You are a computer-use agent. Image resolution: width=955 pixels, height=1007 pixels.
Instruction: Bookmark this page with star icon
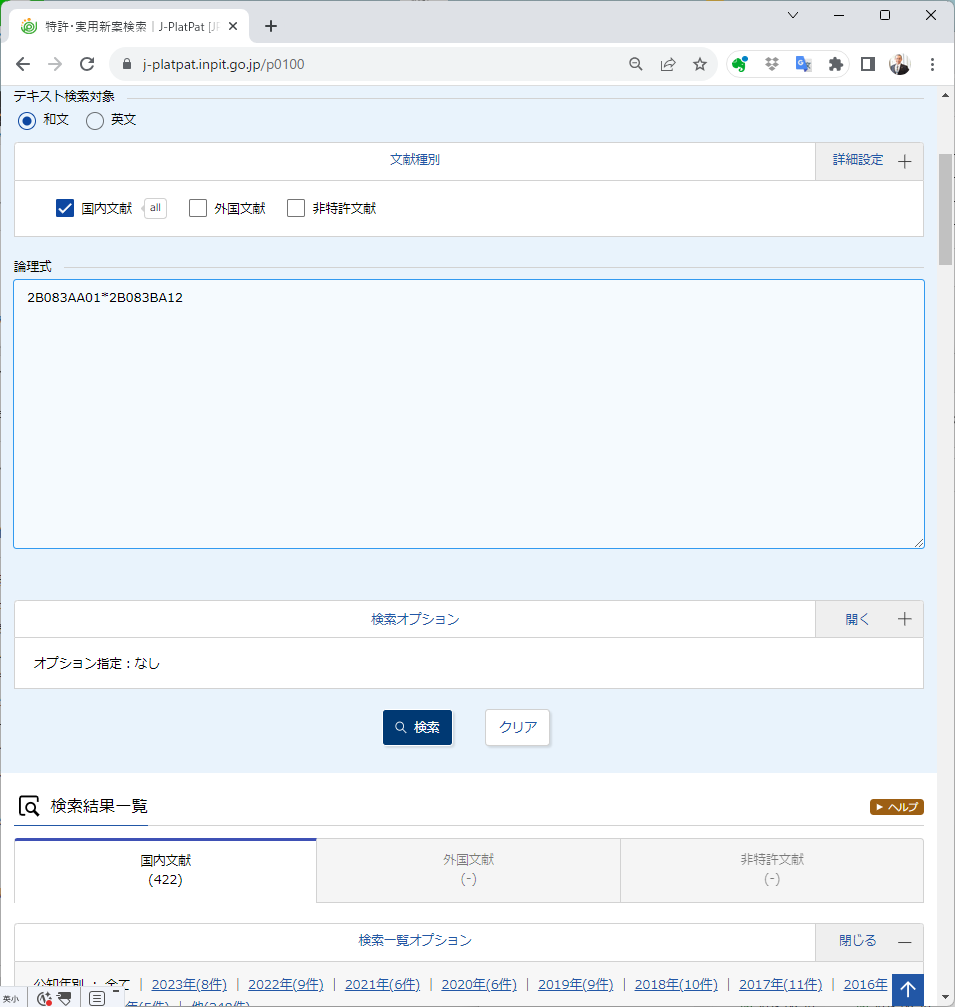[700, 64]
